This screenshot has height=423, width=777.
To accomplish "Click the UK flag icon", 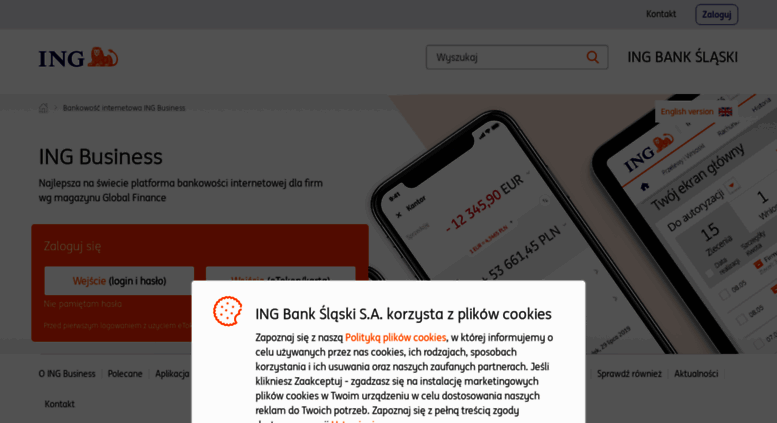I will pyautogui.click(x=725, y=111).
